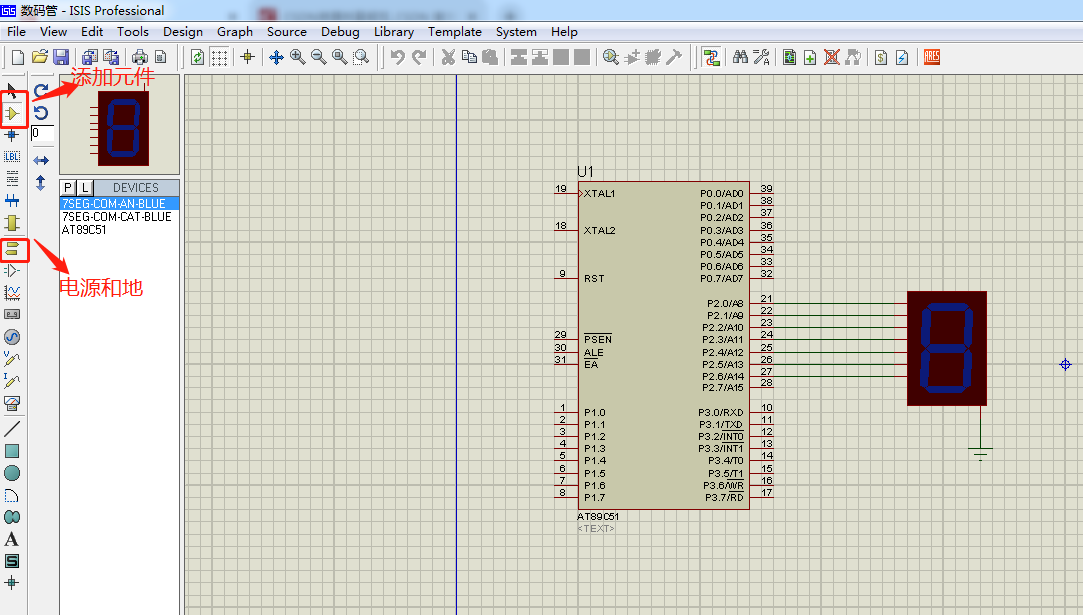
Task: Select 2D box graphics tool
Action: coord(12,451)
